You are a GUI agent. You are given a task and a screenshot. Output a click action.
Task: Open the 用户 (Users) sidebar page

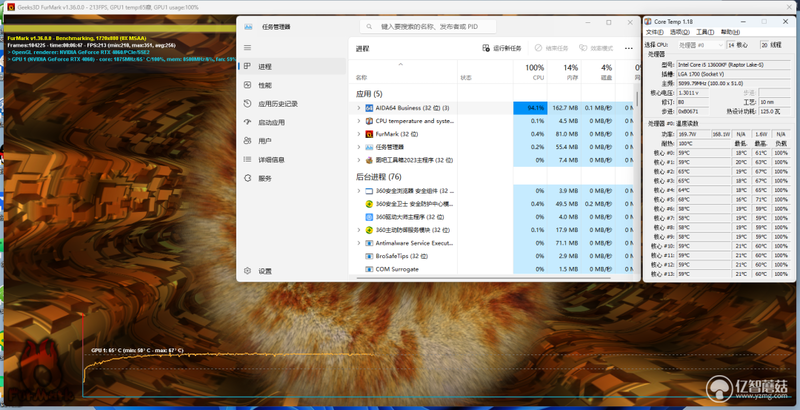(292, 141)
